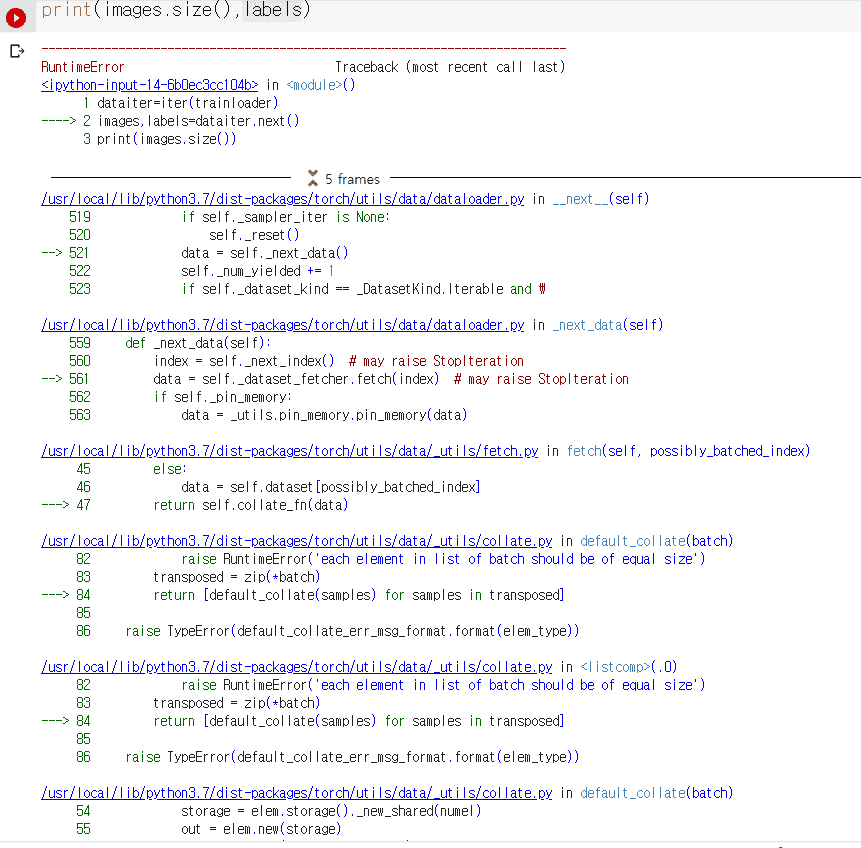Click the '<listcomp>(.0)' frame name
Image resolution: width=861 pixels, height=848 pixels.
point(629,667)
